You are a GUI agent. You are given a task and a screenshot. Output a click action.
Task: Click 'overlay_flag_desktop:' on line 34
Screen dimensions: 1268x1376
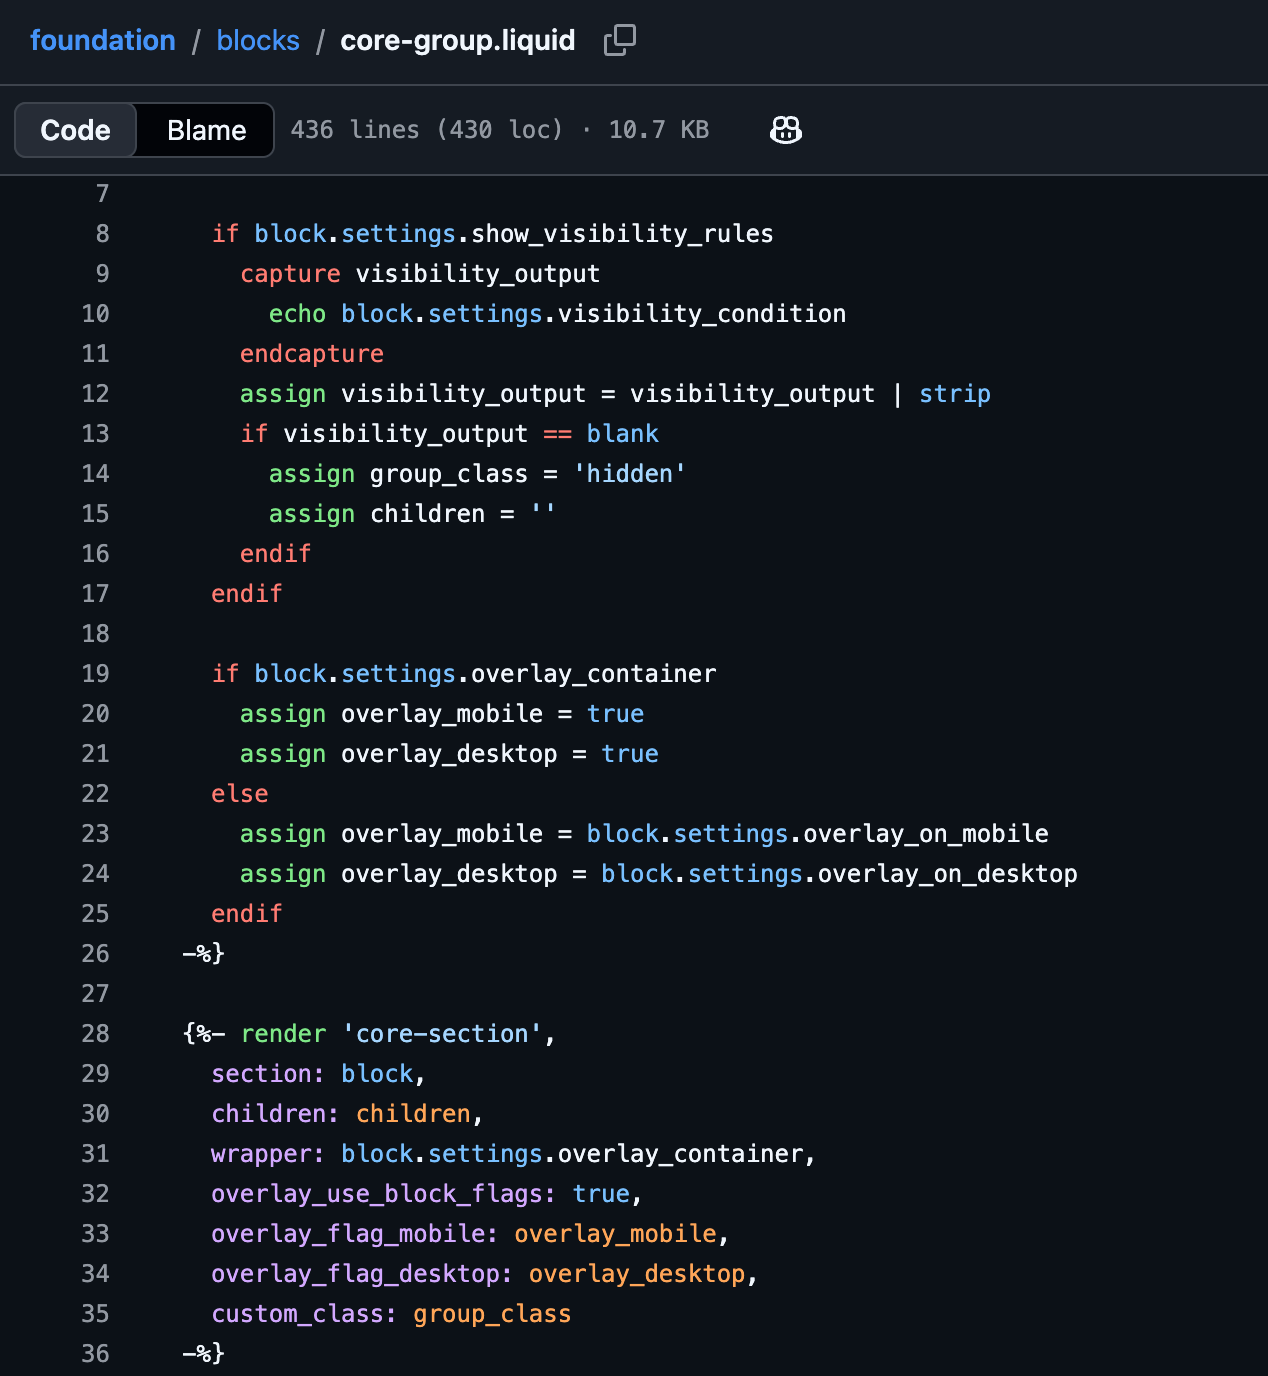pos(362,1274)
